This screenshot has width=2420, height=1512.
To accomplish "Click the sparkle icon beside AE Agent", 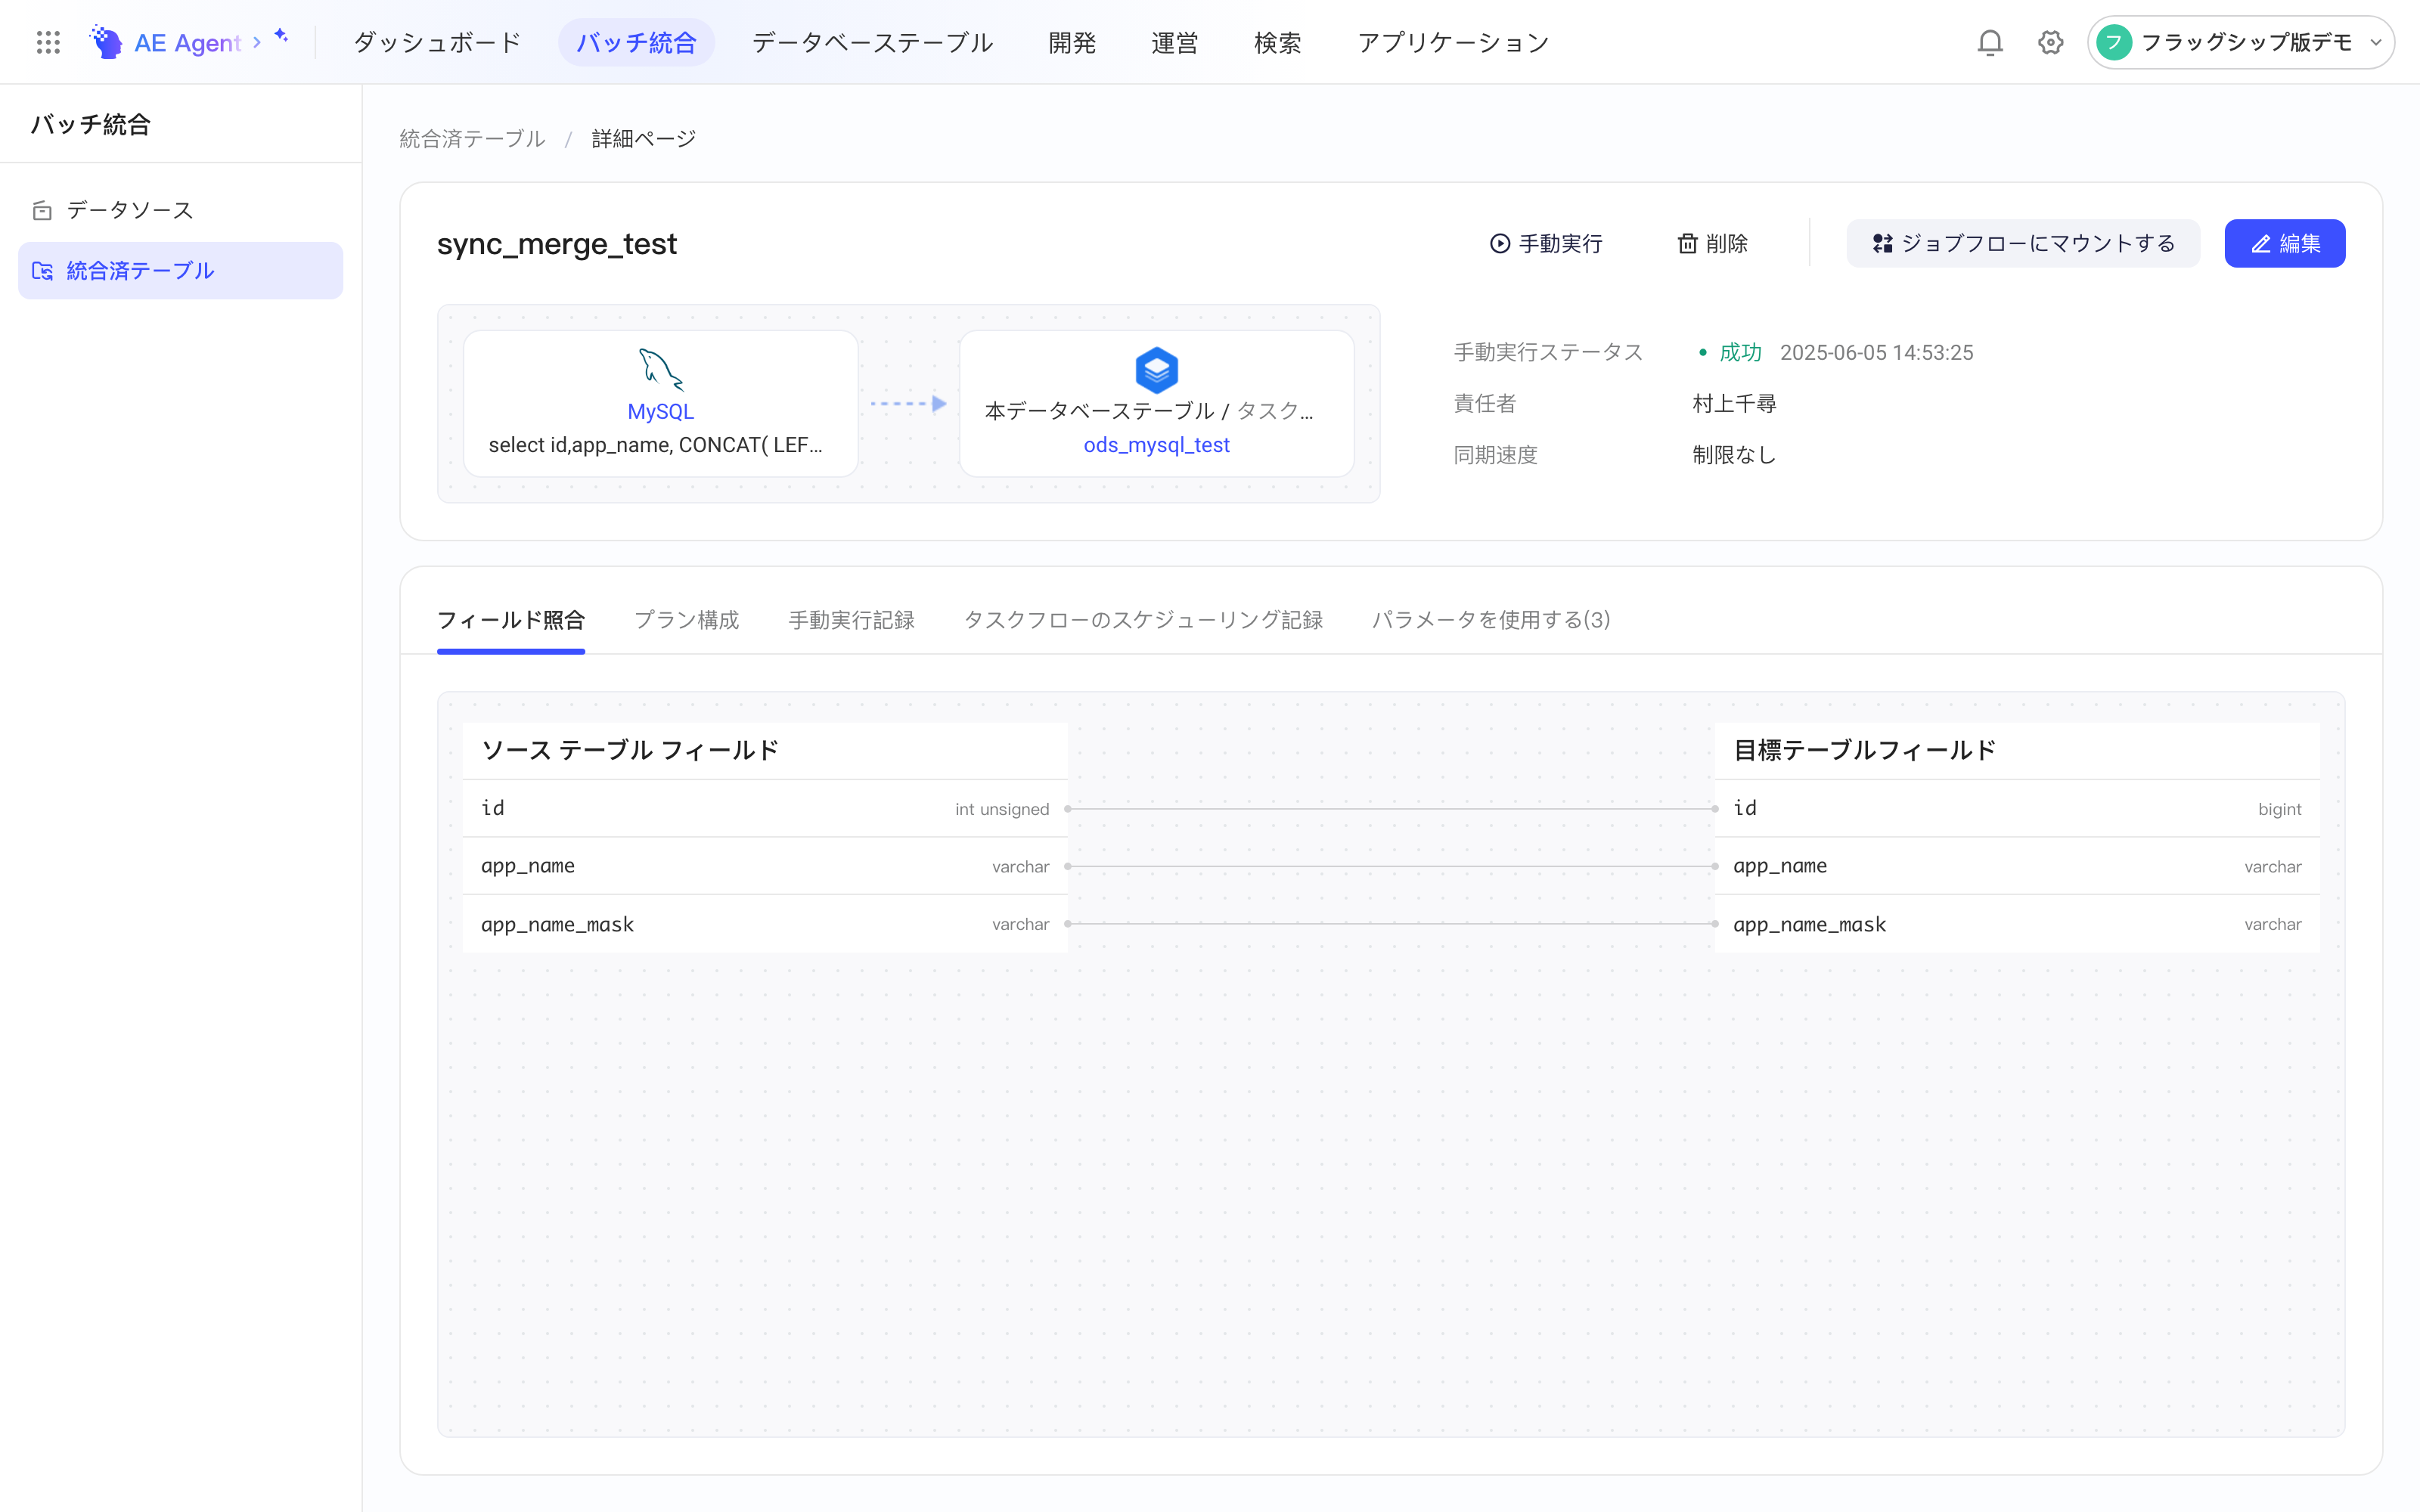I will pyautogui.click(x=281, y=36).
